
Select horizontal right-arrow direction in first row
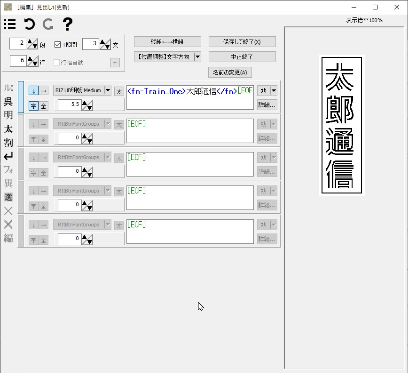[x=44, y=90]
